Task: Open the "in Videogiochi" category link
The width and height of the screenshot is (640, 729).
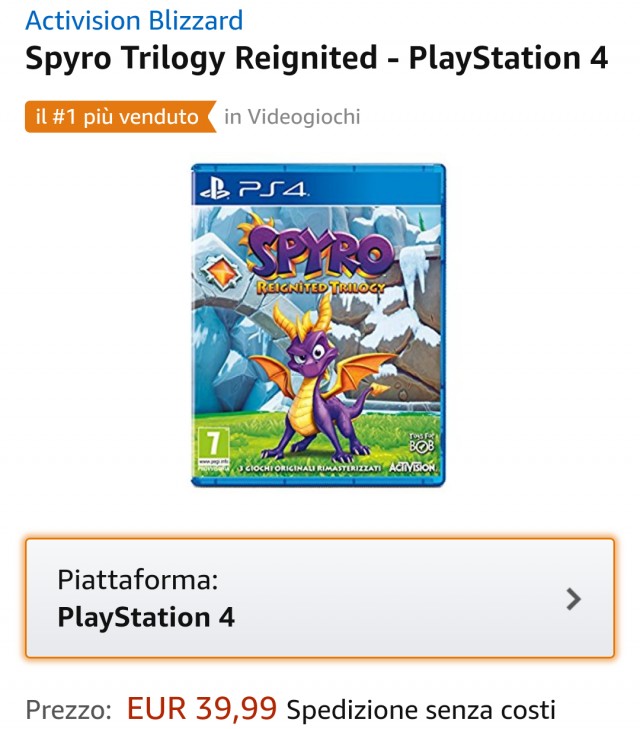Action: 292,117
